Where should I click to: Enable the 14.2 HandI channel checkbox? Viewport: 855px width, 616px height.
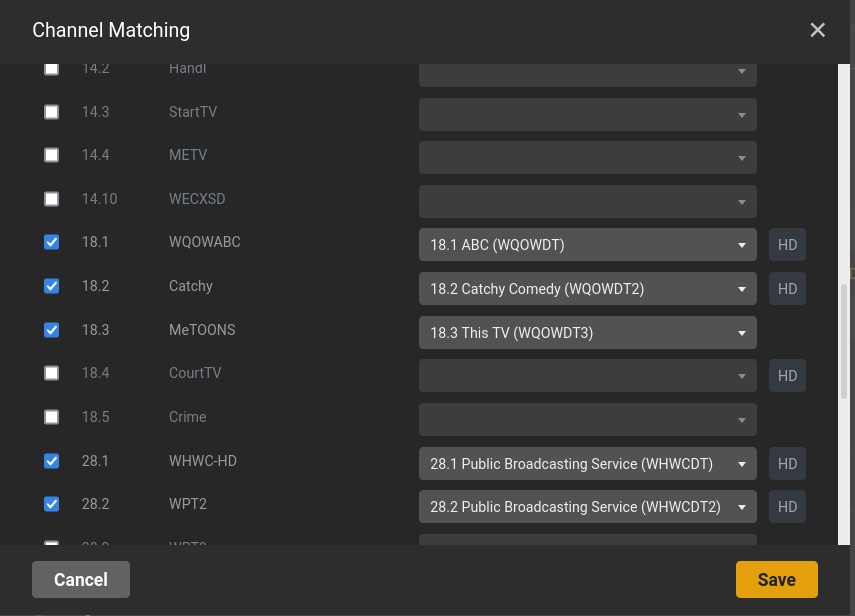(52, 69)
